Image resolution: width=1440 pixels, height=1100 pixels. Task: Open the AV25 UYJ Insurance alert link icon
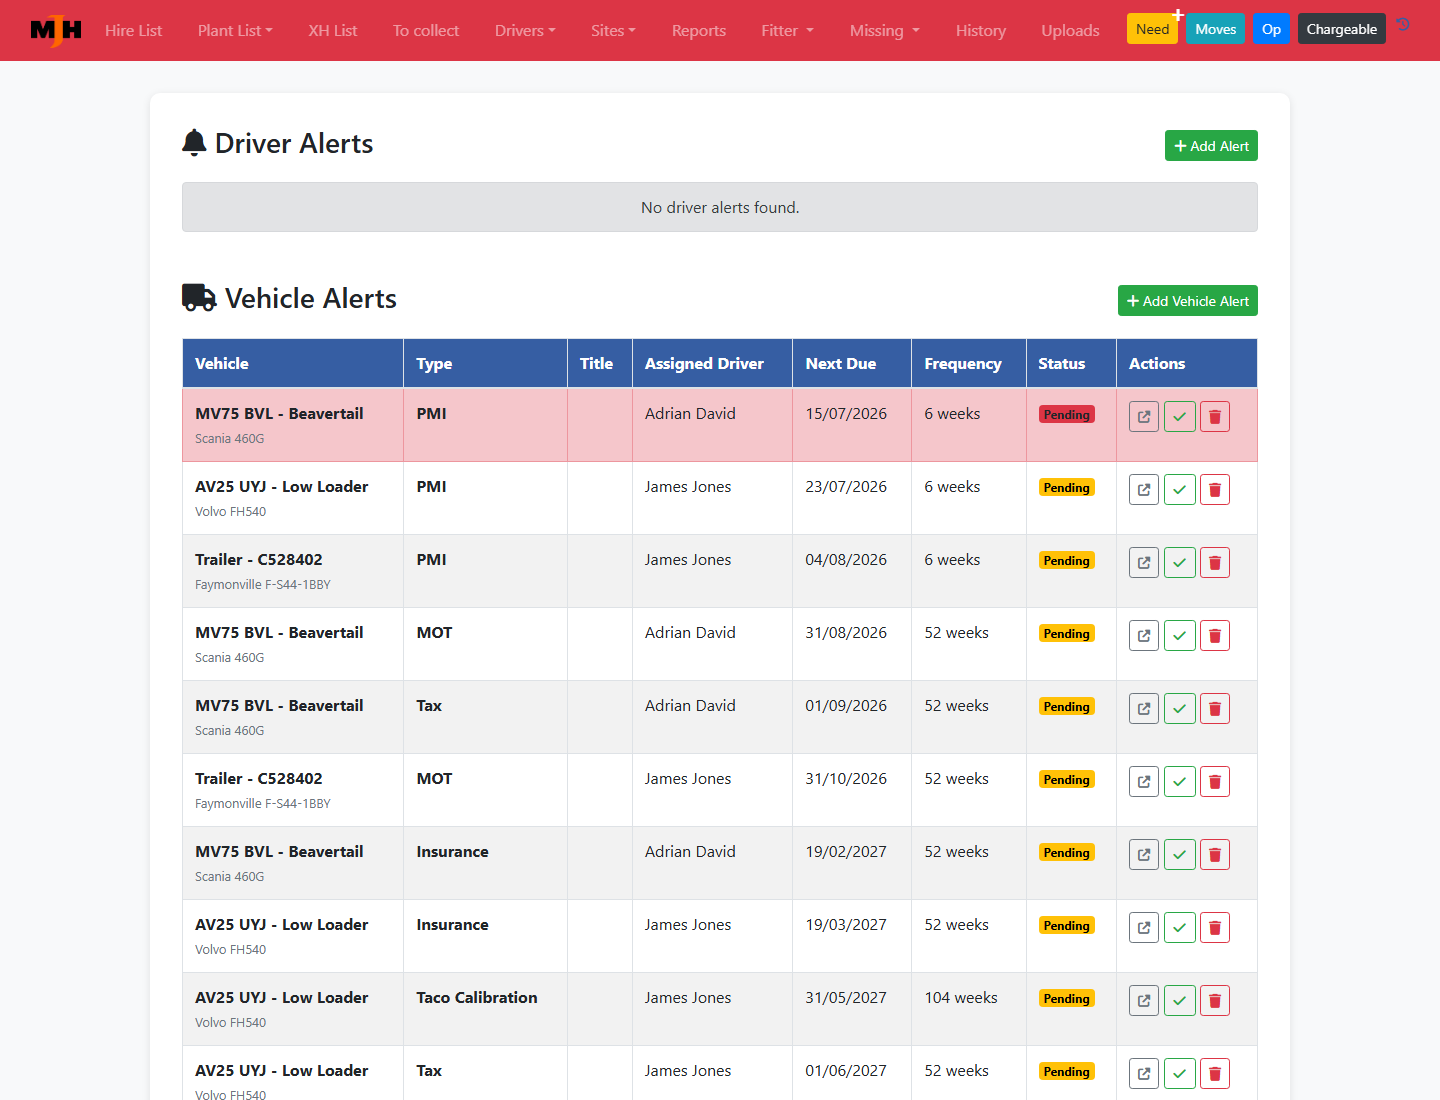pos(1144,928)
